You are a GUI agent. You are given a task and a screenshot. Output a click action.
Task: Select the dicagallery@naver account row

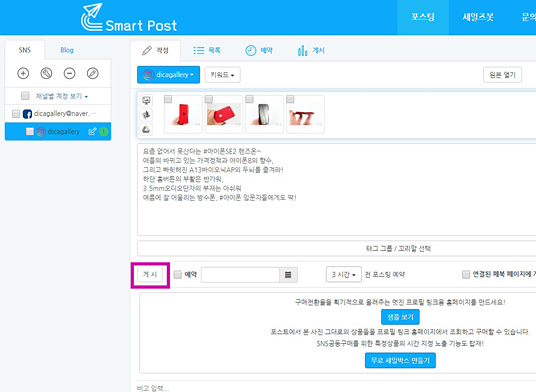(58, 113)
